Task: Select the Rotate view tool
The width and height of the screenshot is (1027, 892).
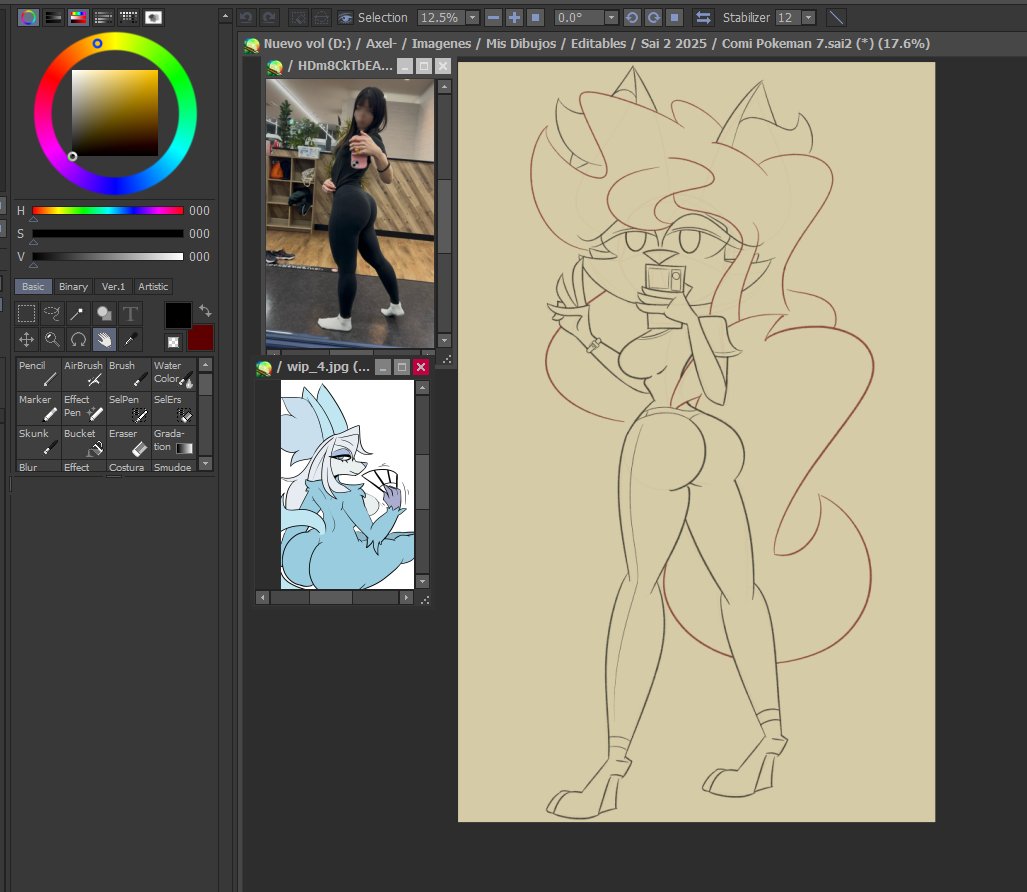Action: pyautogui.click(x=78, y=339)
